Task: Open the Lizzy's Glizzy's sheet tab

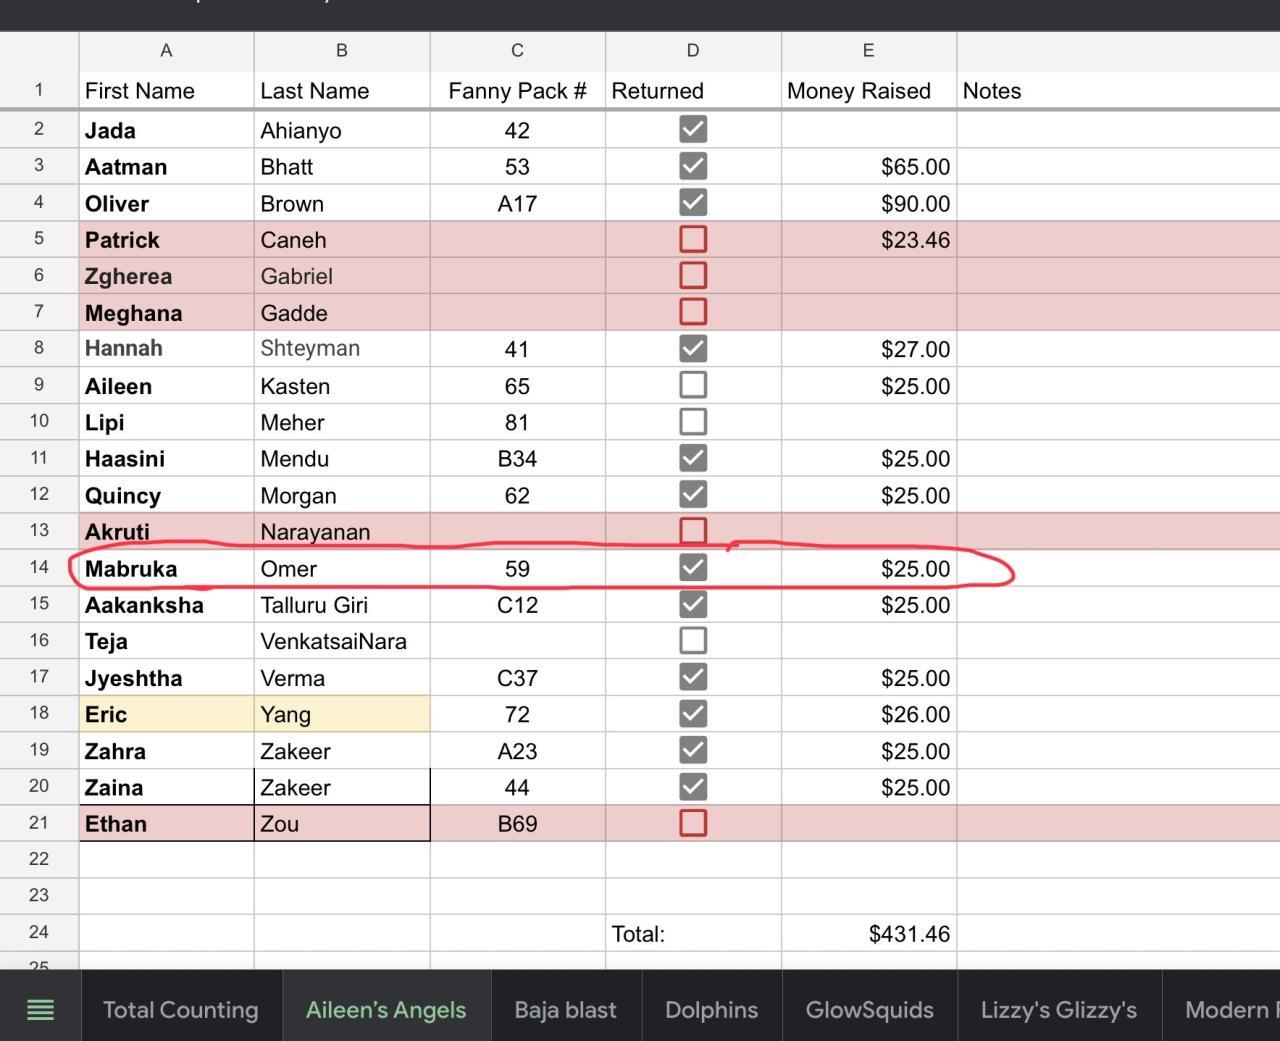Action: click(x=1058, y=1010)
